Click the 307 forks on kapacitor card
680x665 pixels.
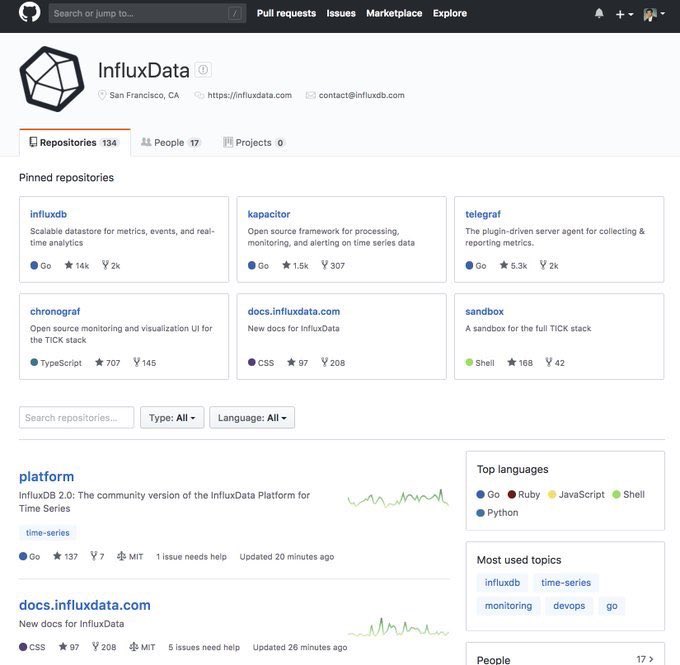[x=333, y=265]
